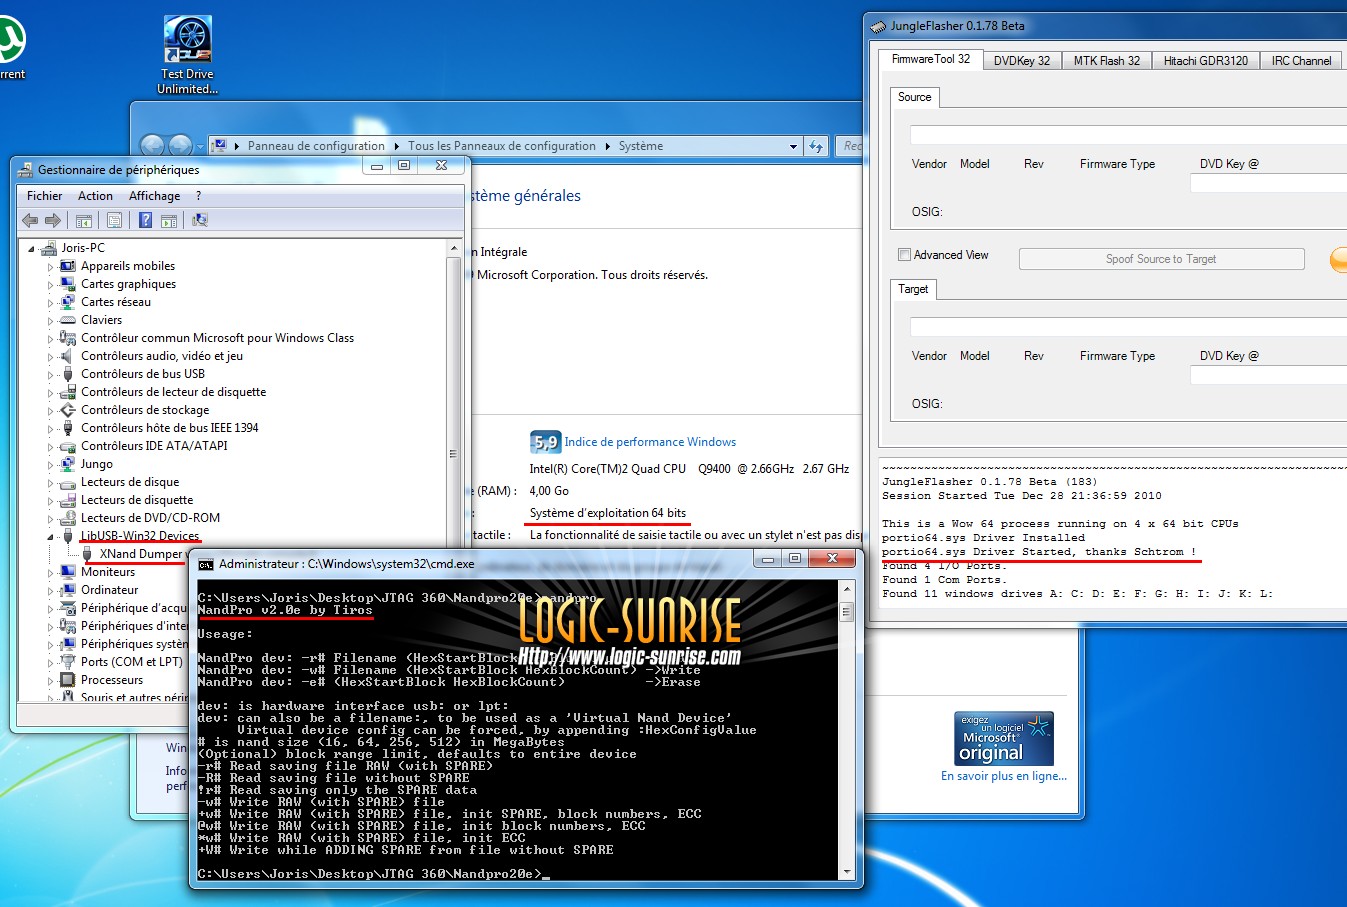Click Appareils mobiles device icon
The height and width of the screenshot is (907, 1347).
coord(68,266)
